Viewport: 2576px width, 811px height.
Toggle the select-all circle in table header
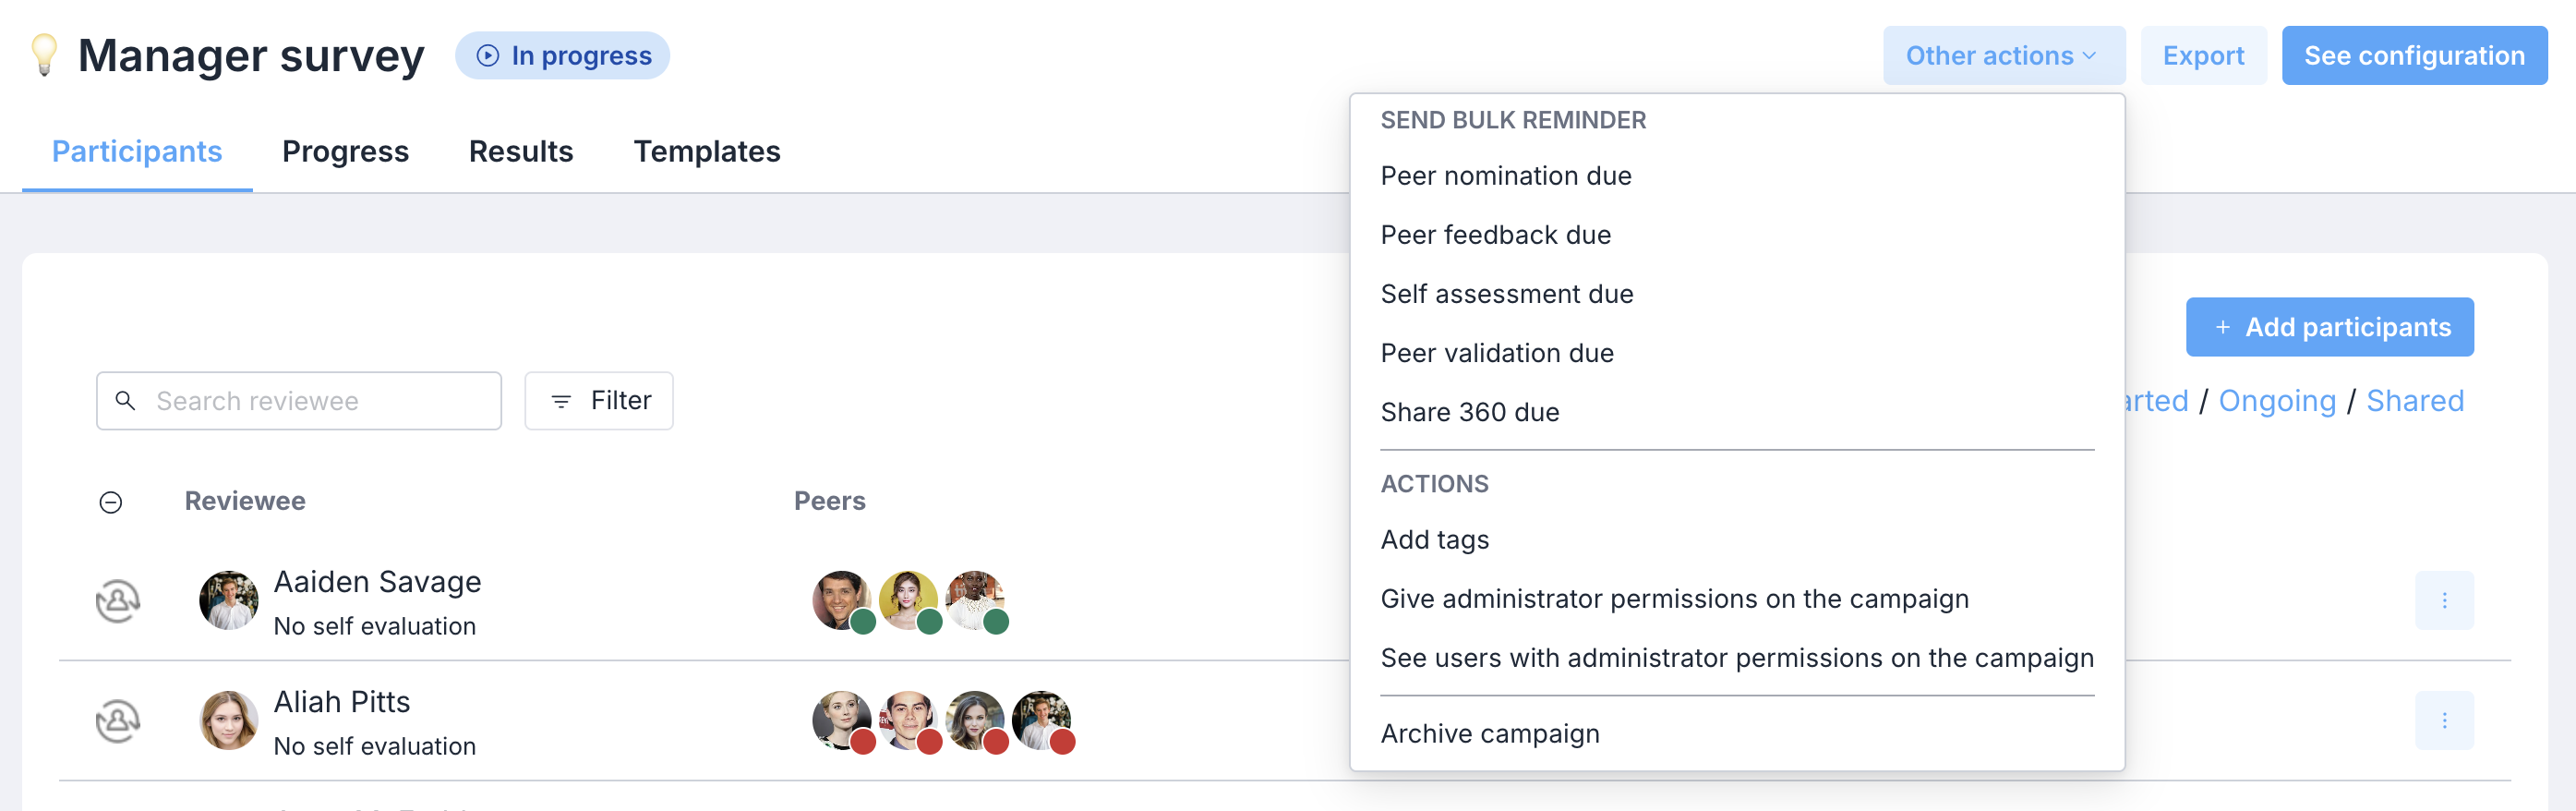pyautogui.click(x=111, y=502)
